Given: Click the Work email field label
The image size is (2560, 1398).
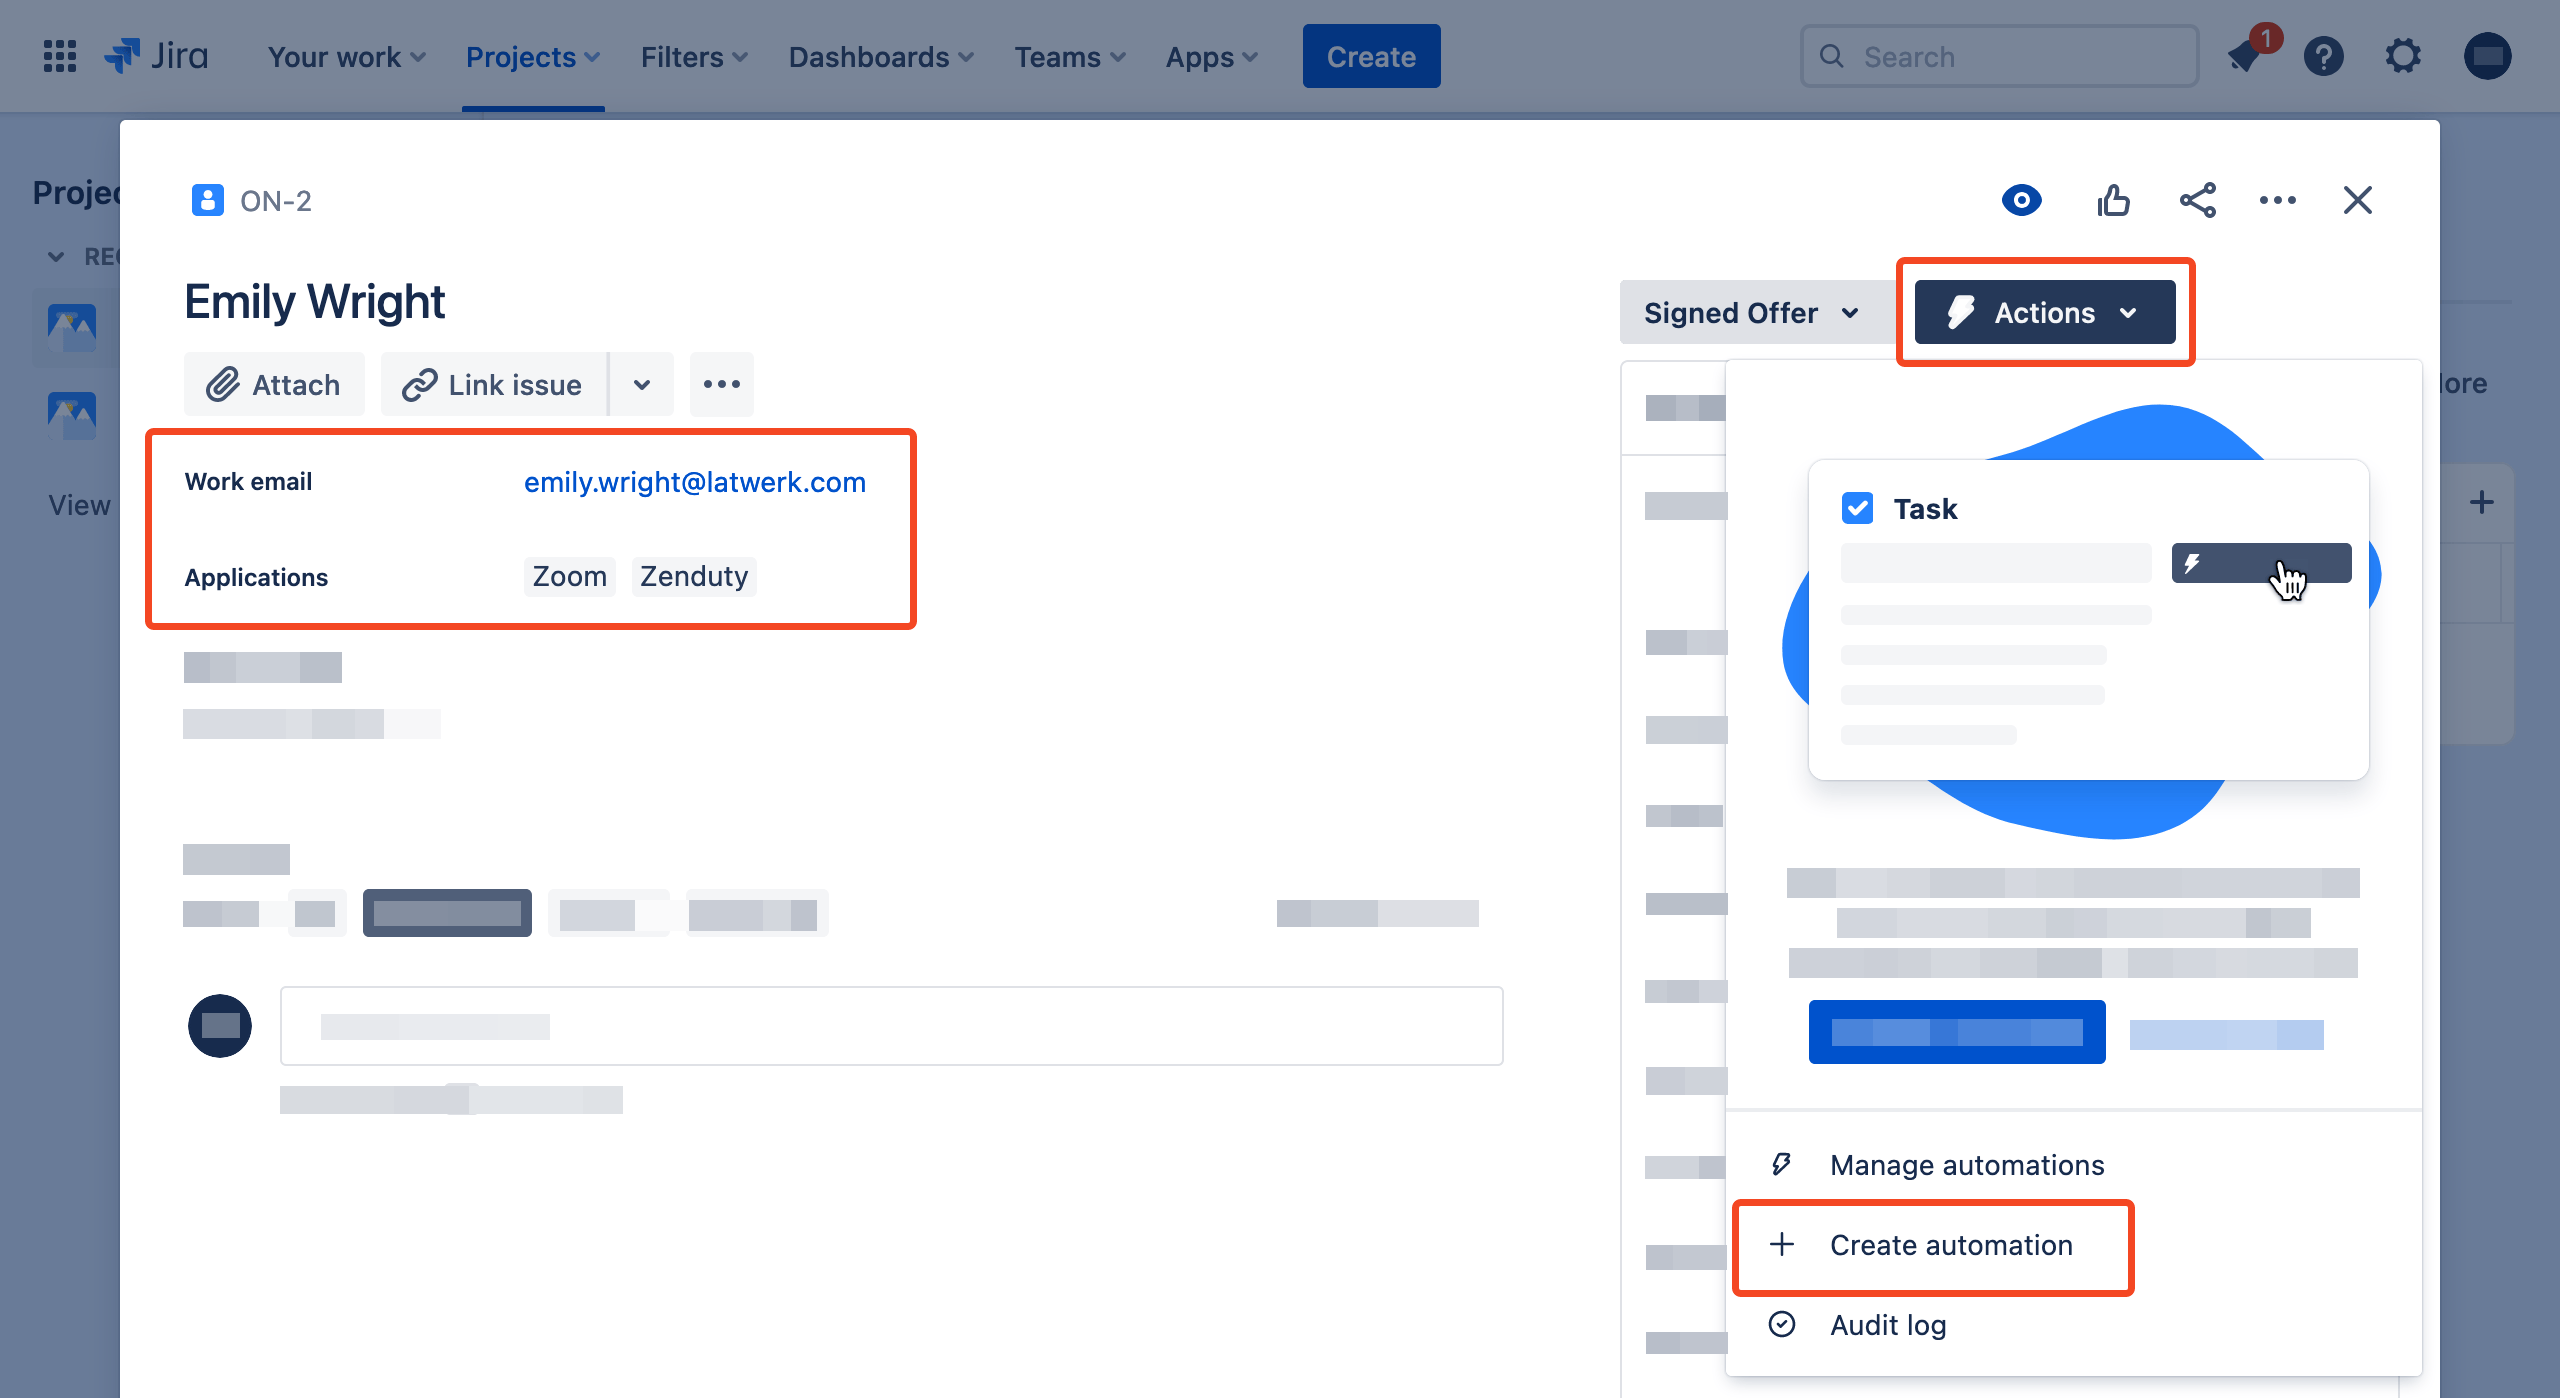Looking at the screenshot, I should (x=248, y=482).
